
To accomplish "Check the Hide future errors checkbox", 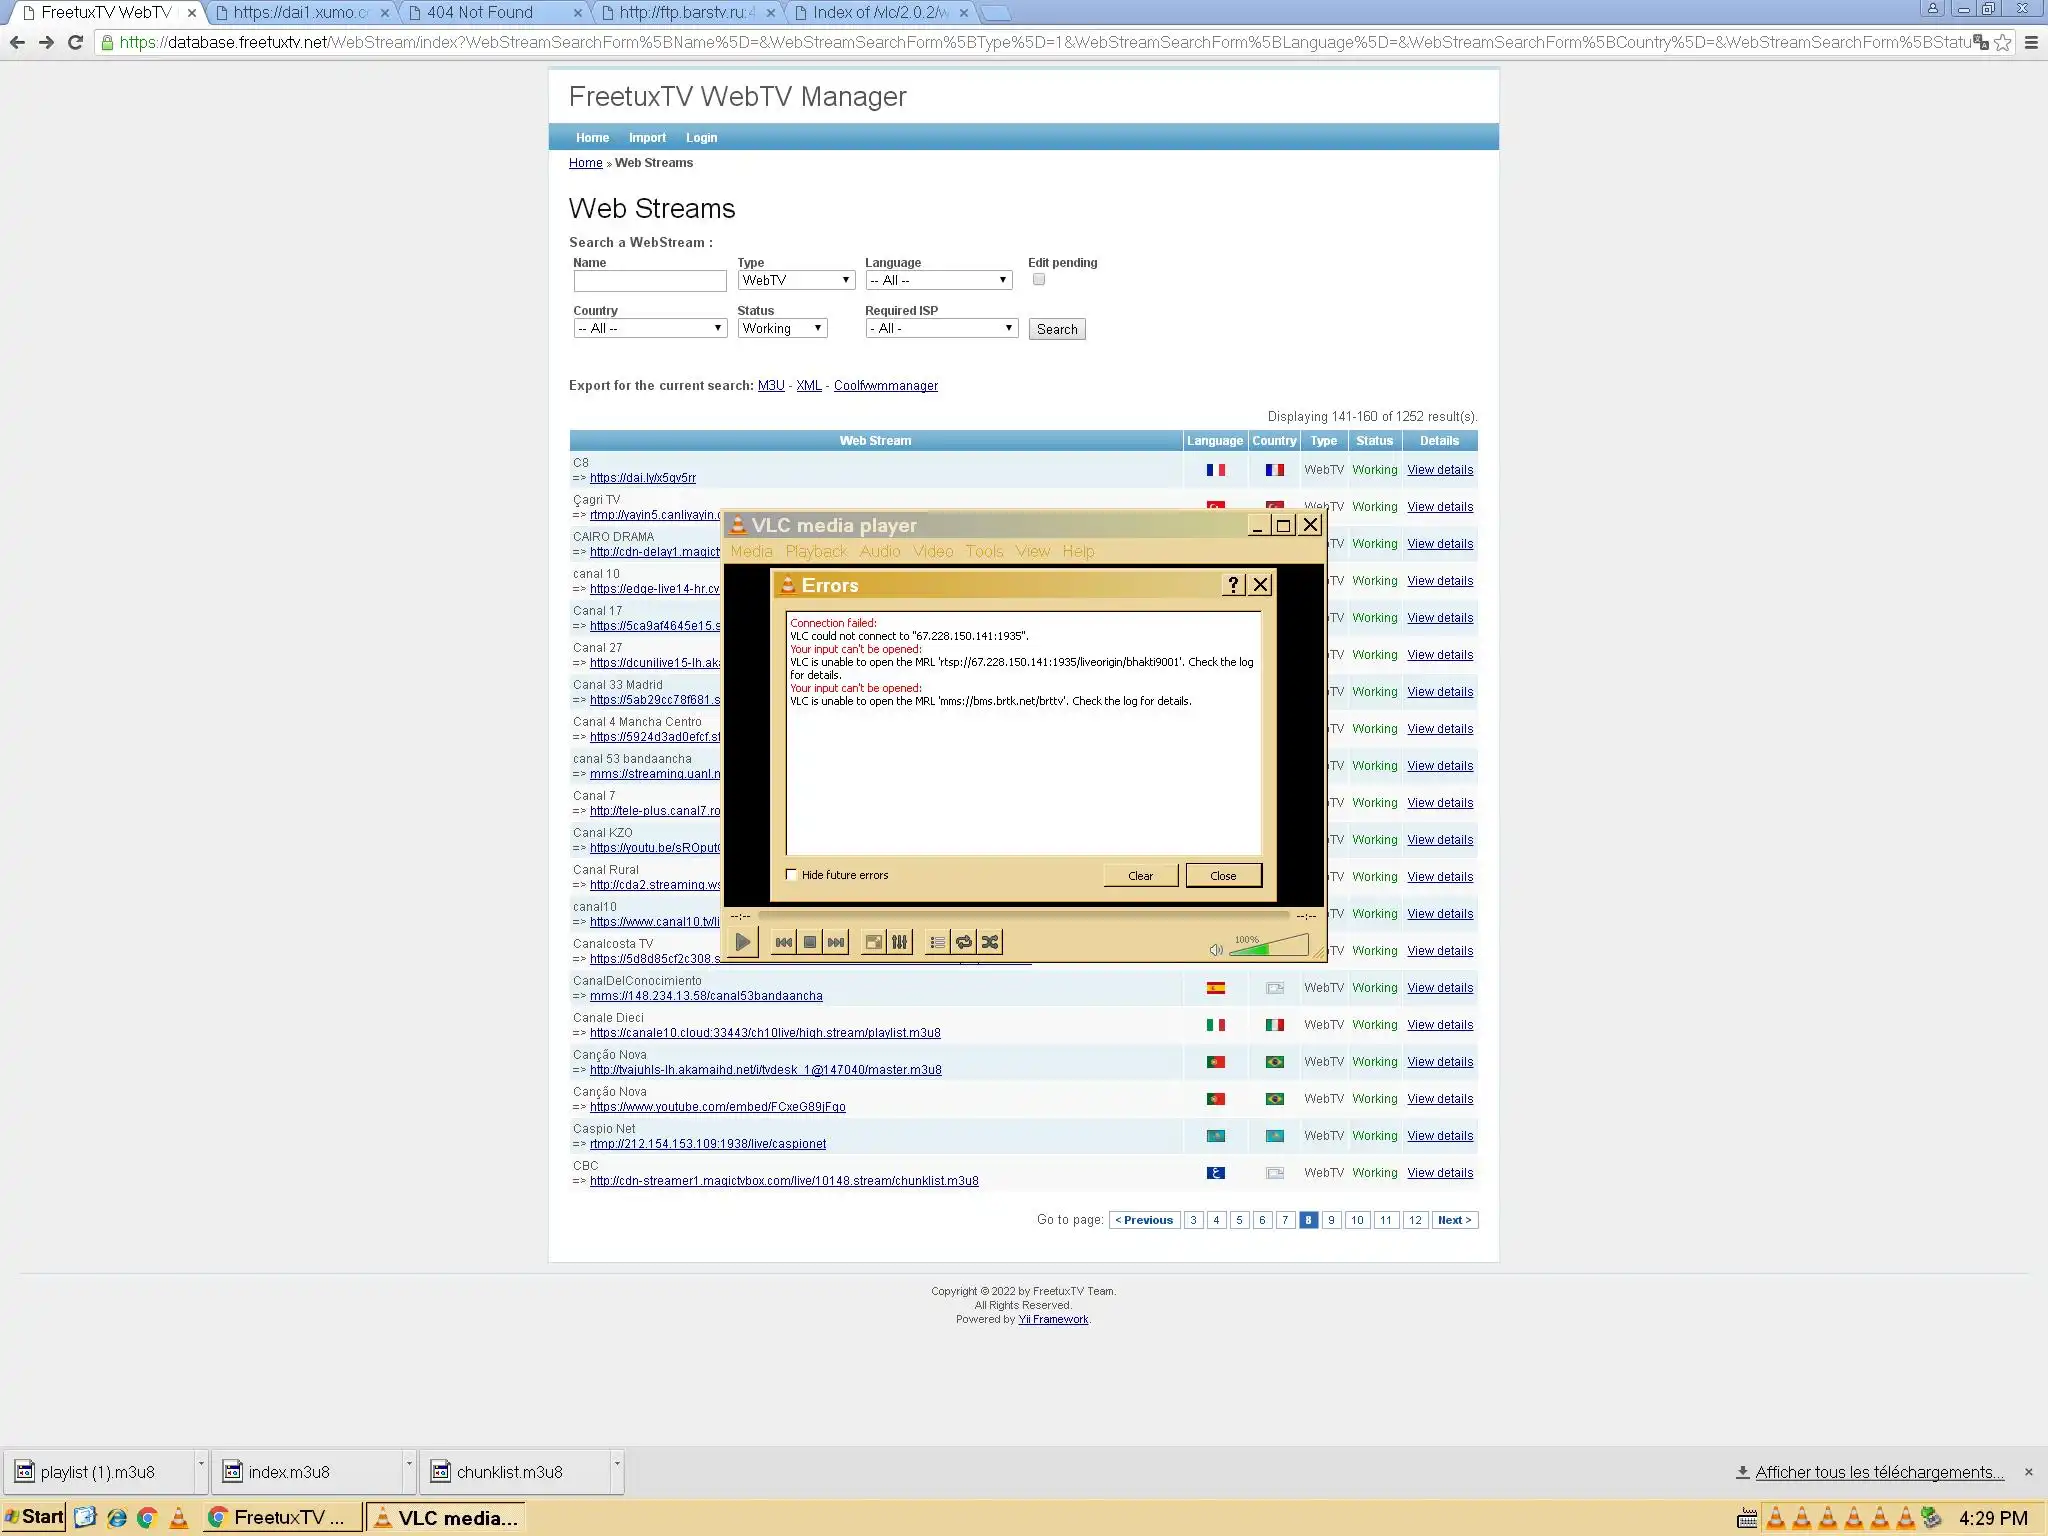I will click(x=792, y=875).
